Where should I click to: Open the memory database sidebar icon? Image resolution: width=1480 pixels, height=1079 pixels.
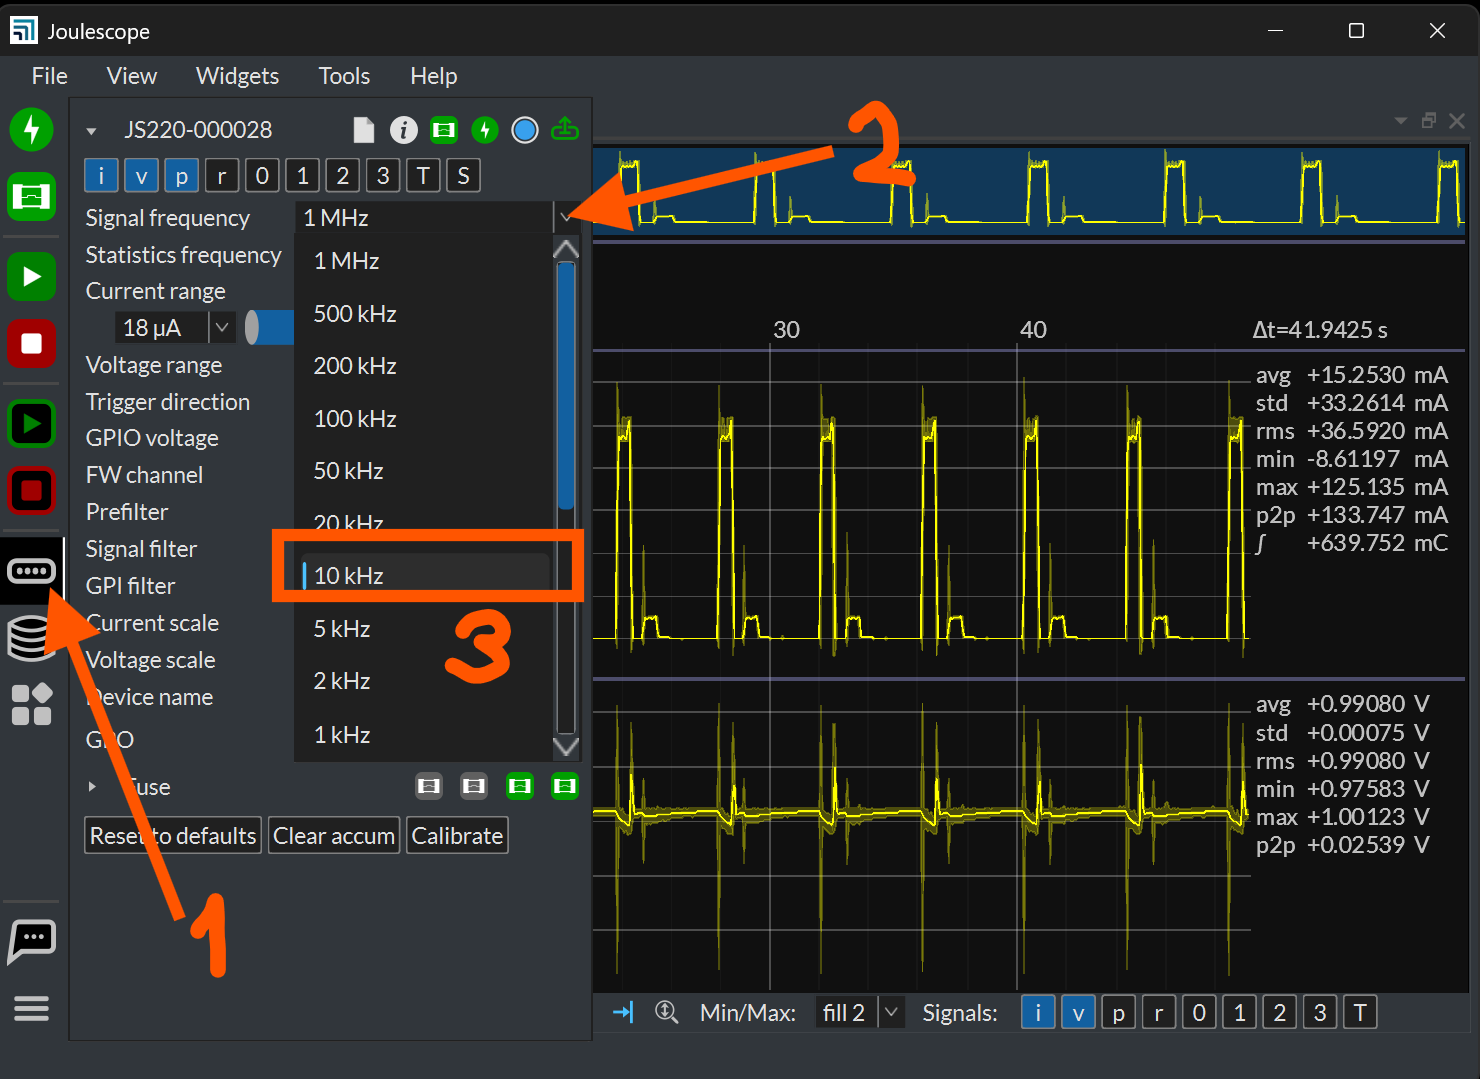(x=31, y=638)
